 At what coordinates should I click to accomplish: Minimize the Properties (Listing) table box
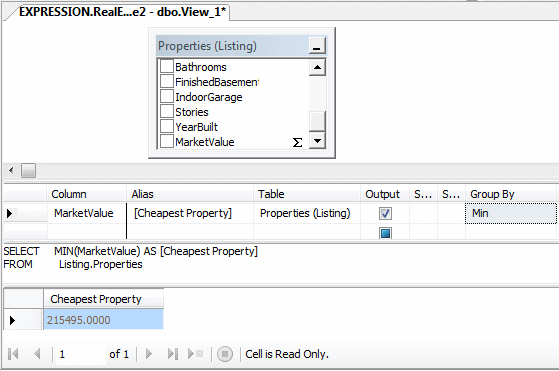tap(317, 46)
